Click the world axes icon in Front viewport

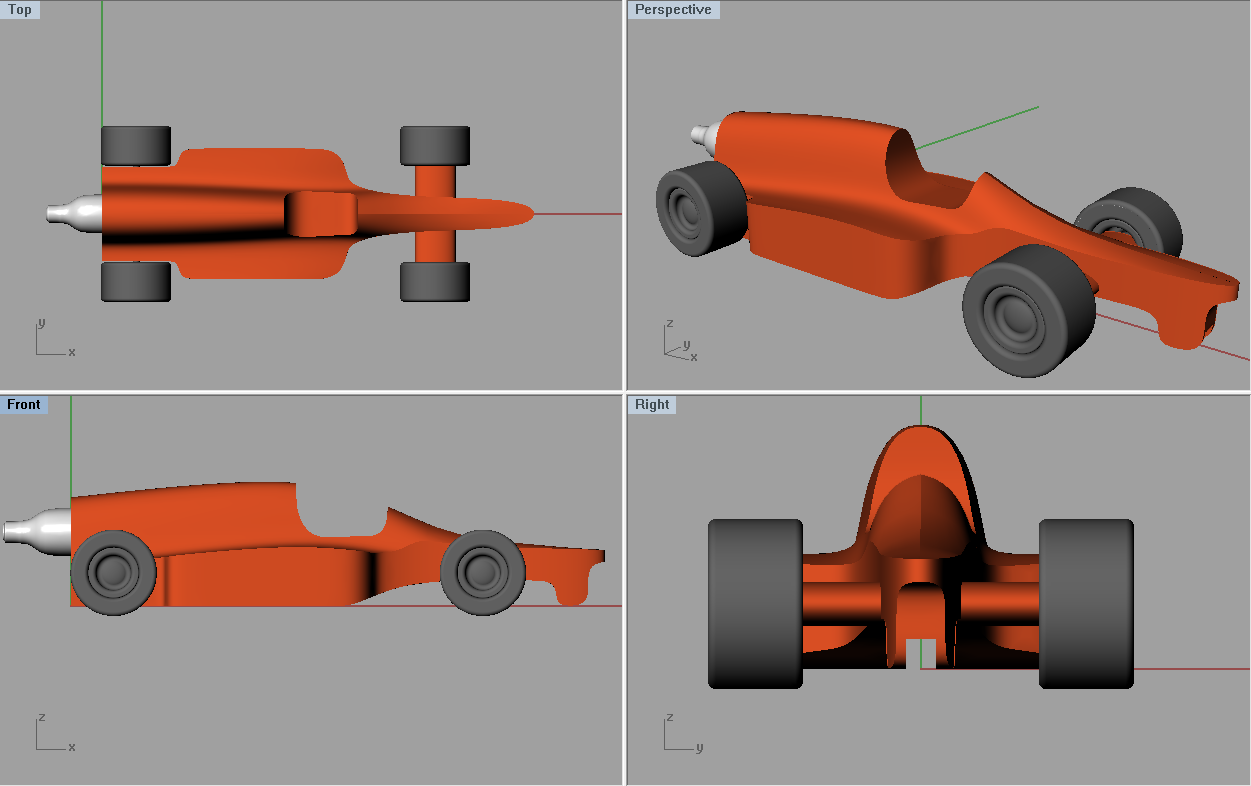(52, 735)
